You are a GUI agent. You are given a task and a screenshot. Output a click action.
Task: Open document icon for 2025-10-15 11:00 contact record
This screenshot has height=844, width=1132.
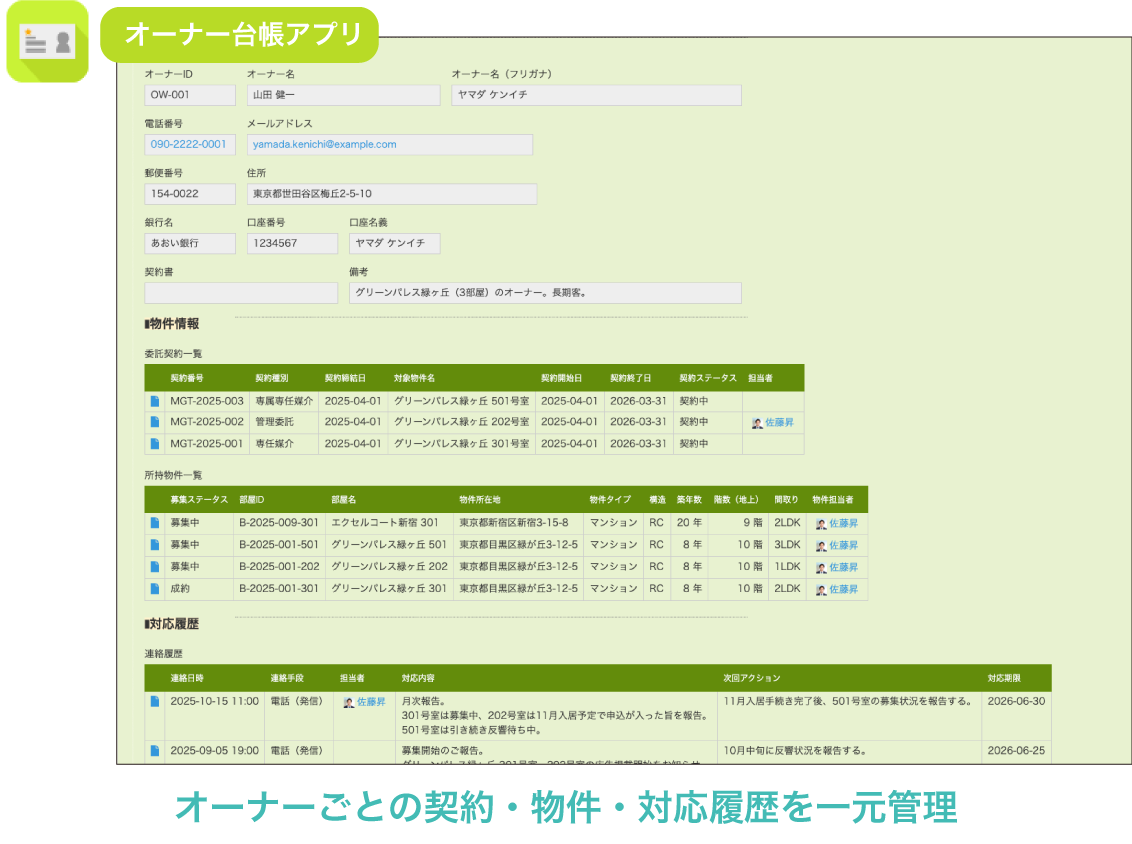click(x=154, y=701)
